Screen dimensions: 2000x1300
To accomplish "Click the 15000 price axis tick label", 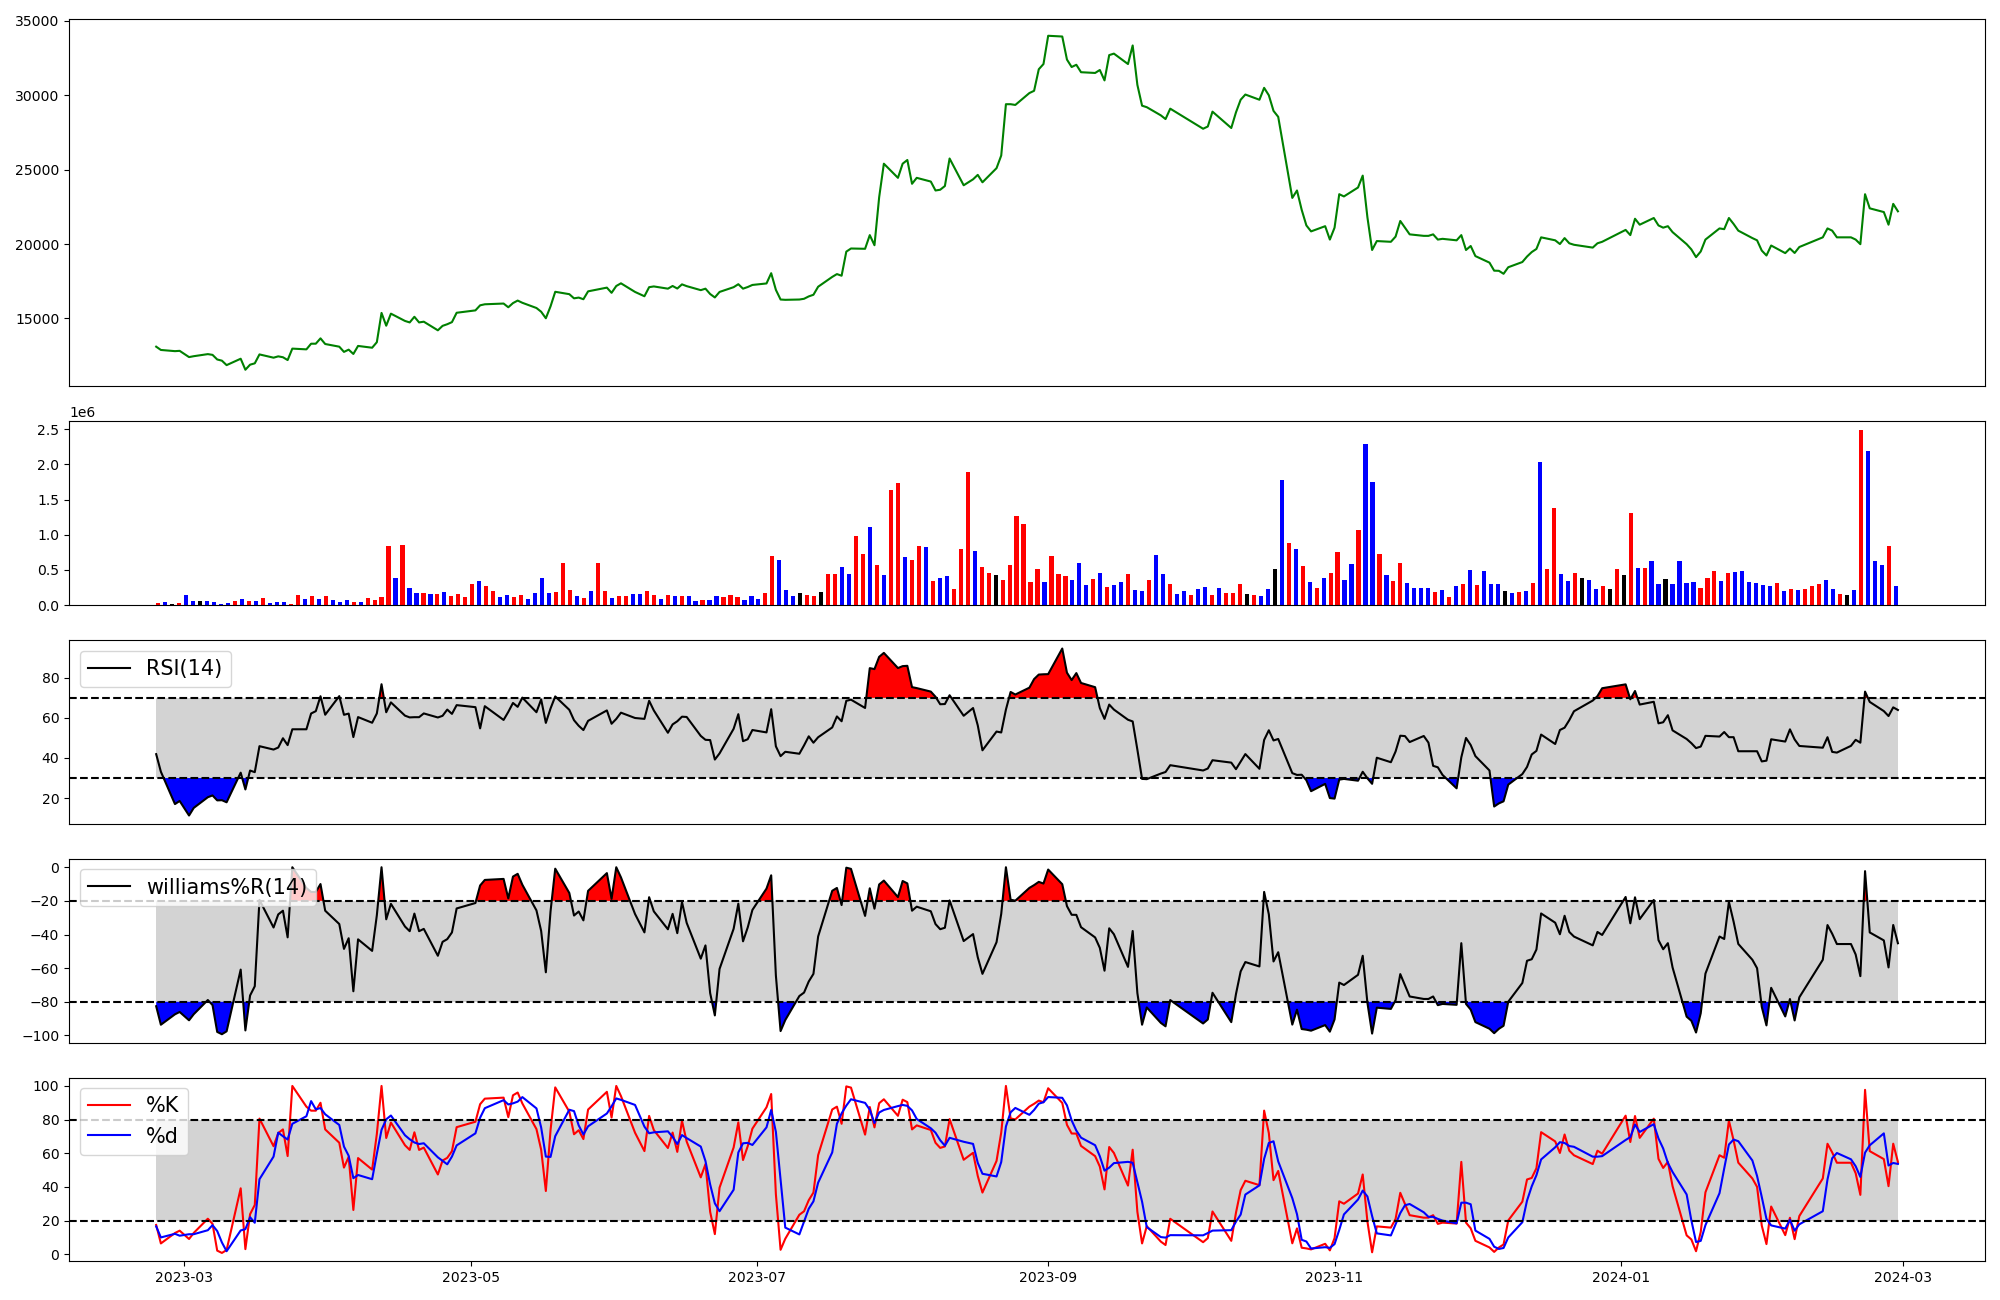I will point(36,319).
